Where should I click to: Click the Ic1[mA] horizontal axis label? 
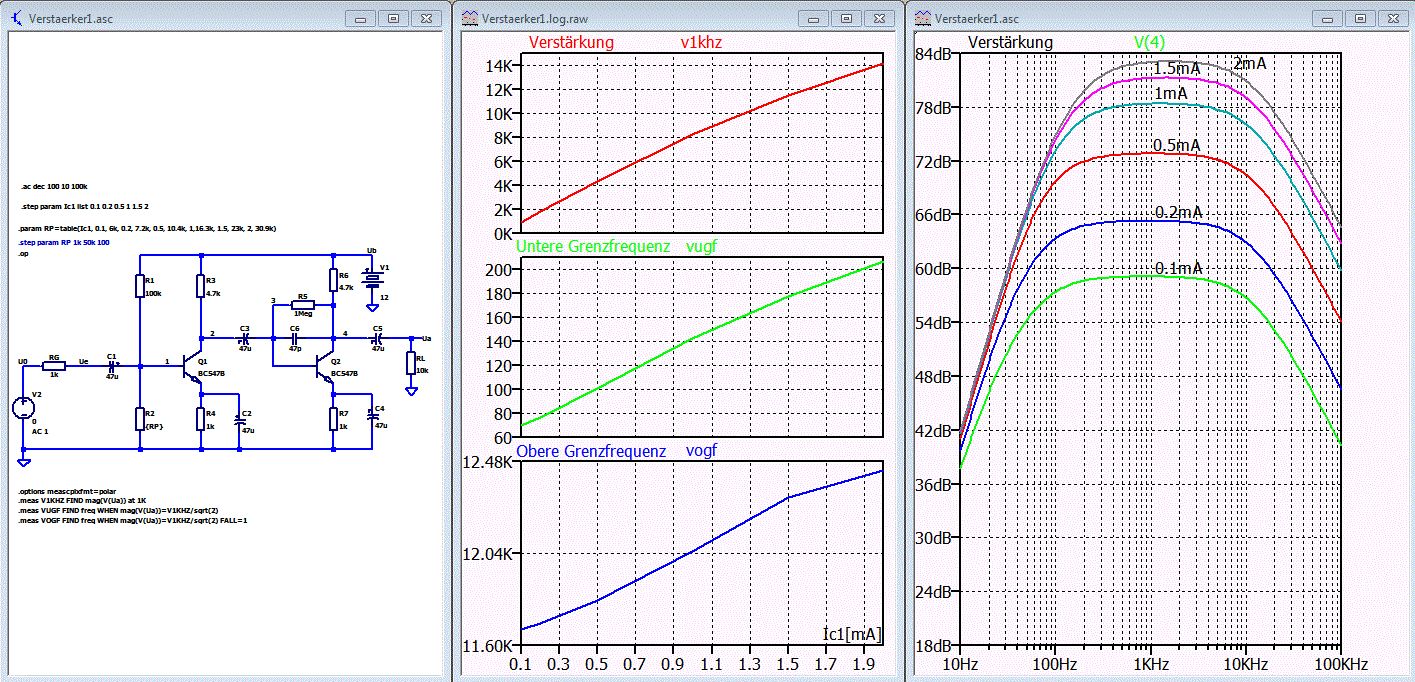tap(852, 634)
